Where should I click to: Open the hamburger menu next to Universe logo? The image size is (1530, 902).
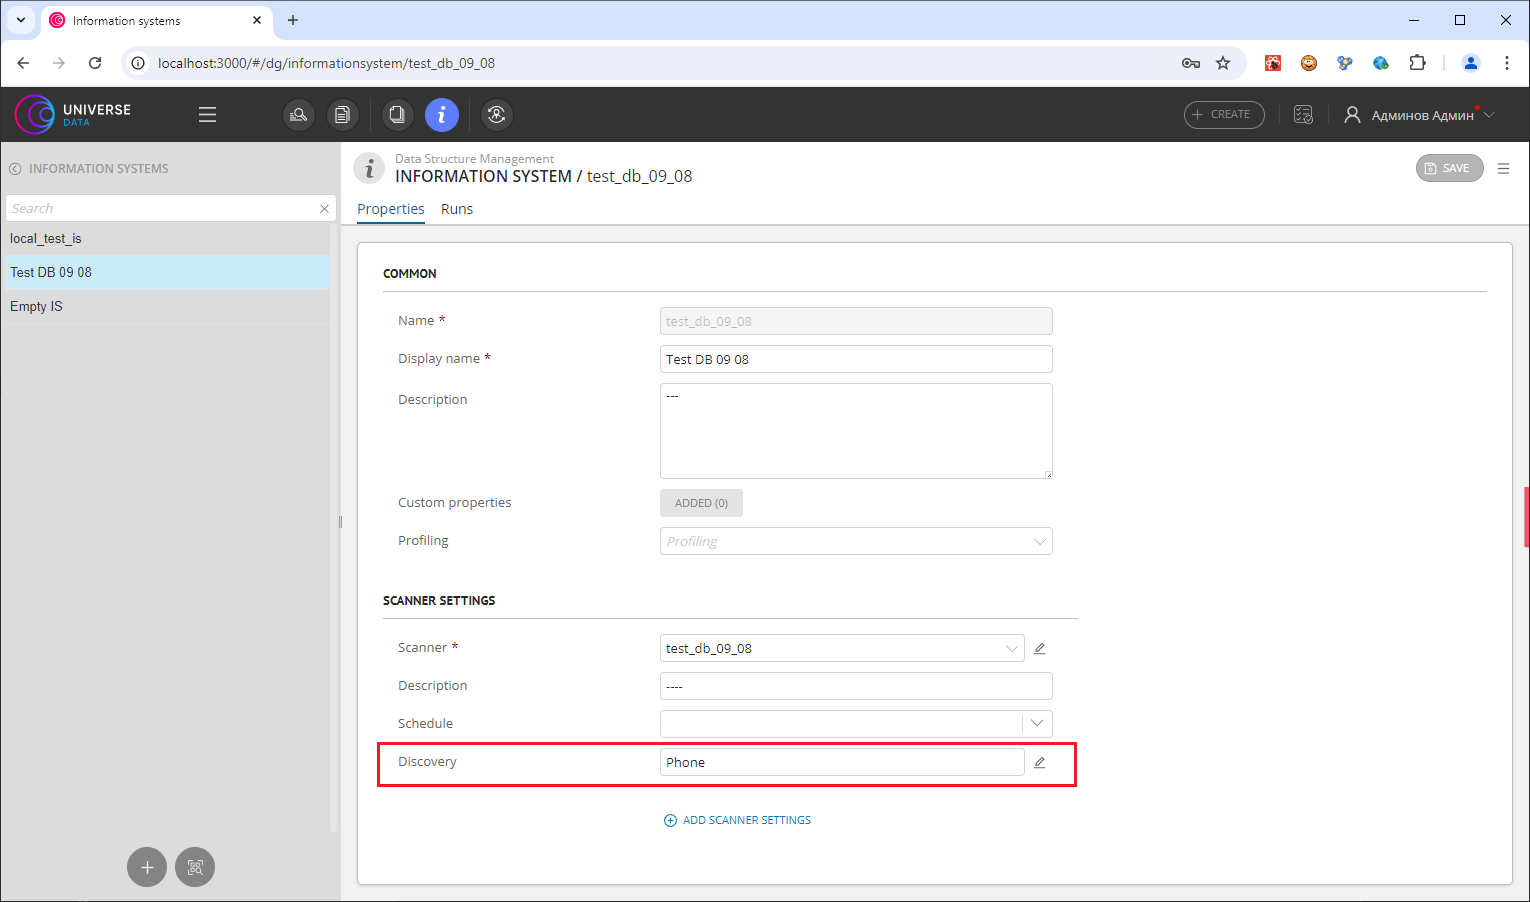point(207,115)
